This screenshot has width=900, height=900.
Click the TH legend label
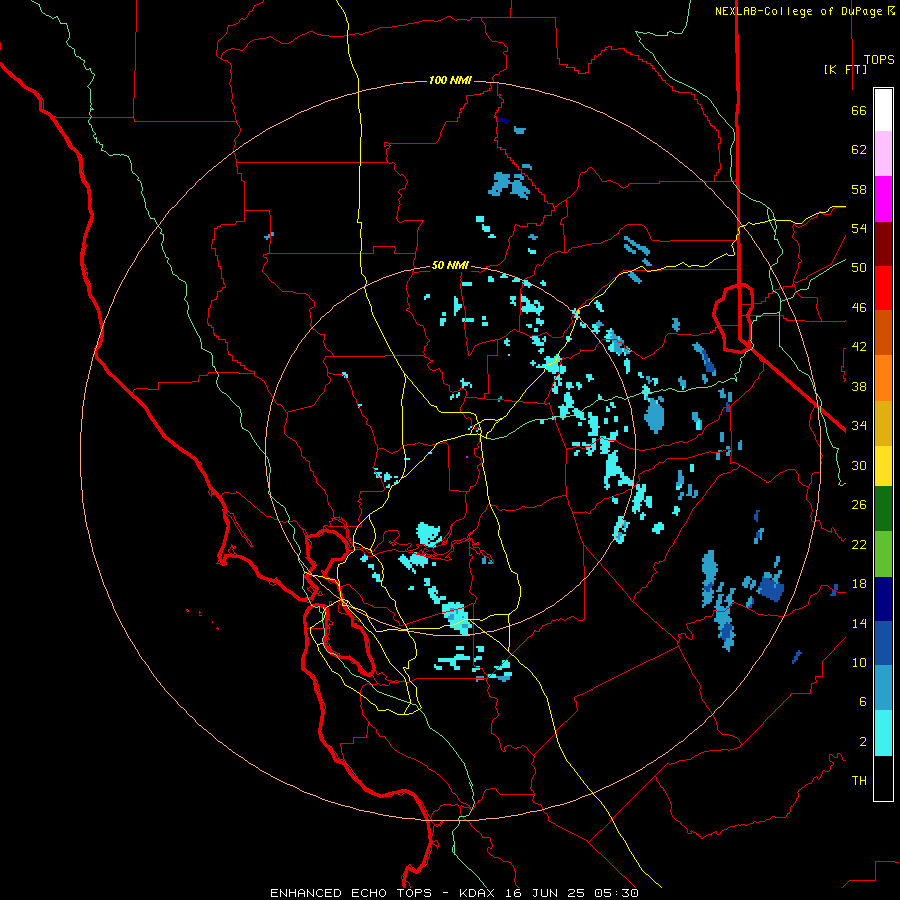pyautogui.click(x=859, y=781)
